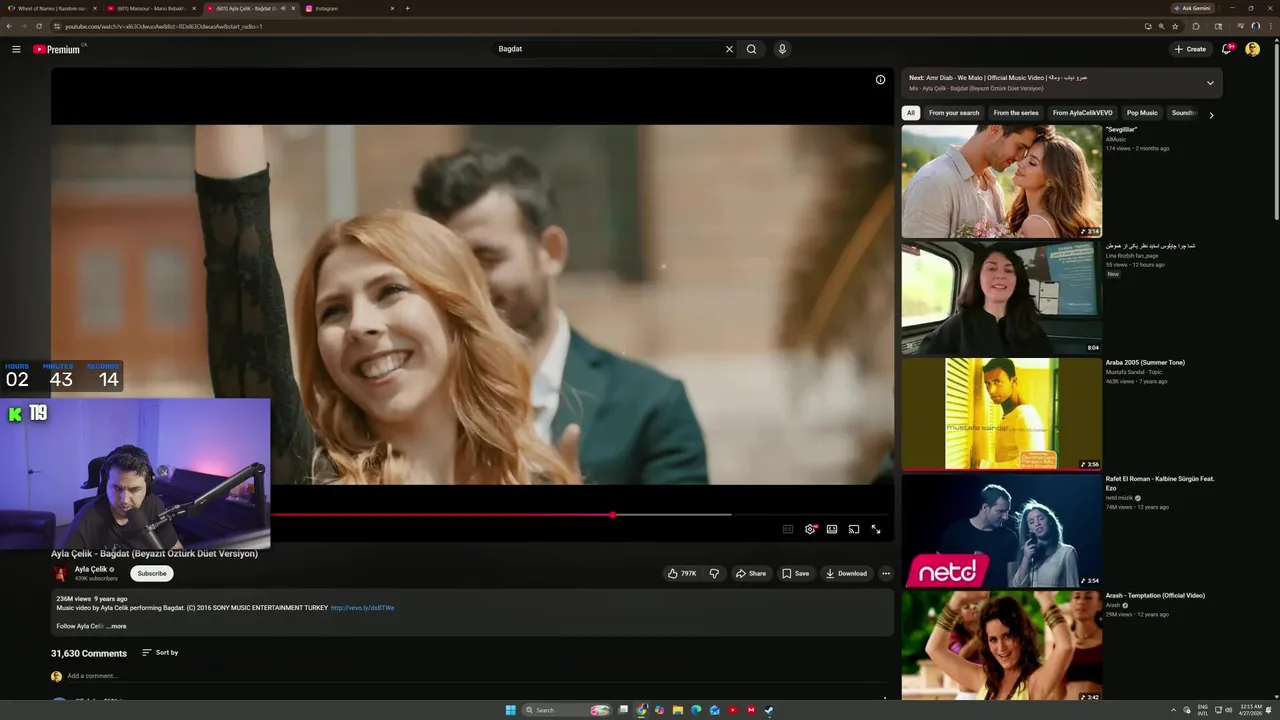Open Sort by comments dropdown
Image resolution: width=1280 pixels, height=720 pixels.
point(160,652)
